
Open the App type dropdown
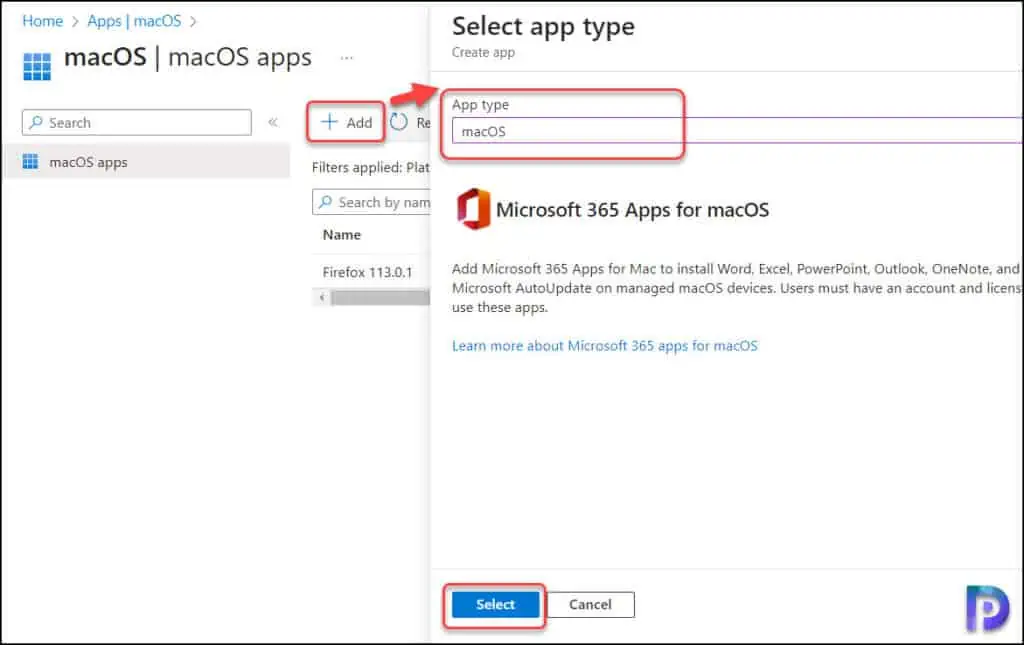click(x=737, y=131)
